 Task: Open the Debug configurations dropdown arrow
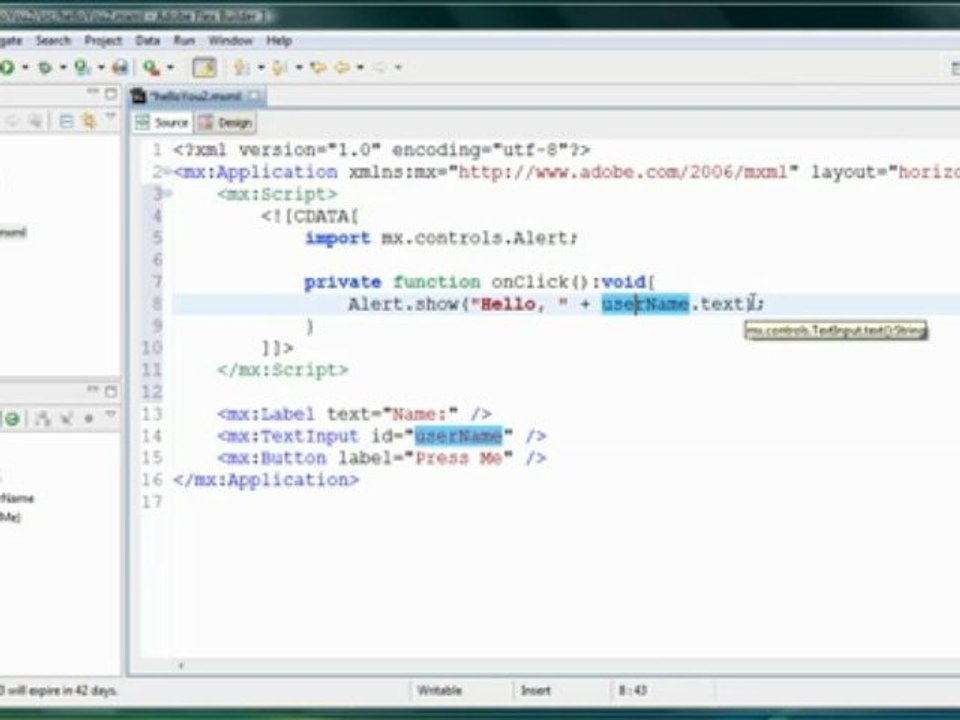point(62,67)
